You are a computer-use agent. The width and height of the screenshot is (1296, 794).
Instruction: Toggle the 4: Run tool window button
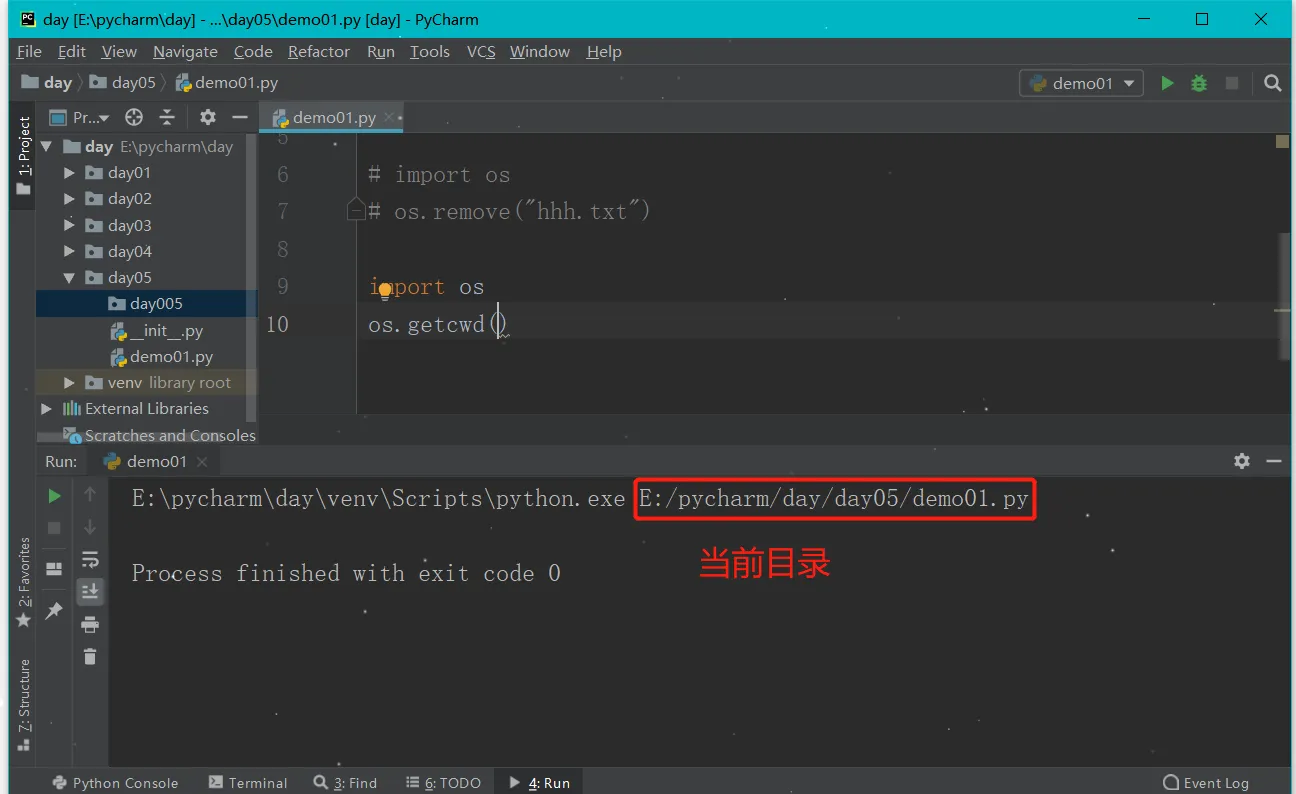click(539, 783)
